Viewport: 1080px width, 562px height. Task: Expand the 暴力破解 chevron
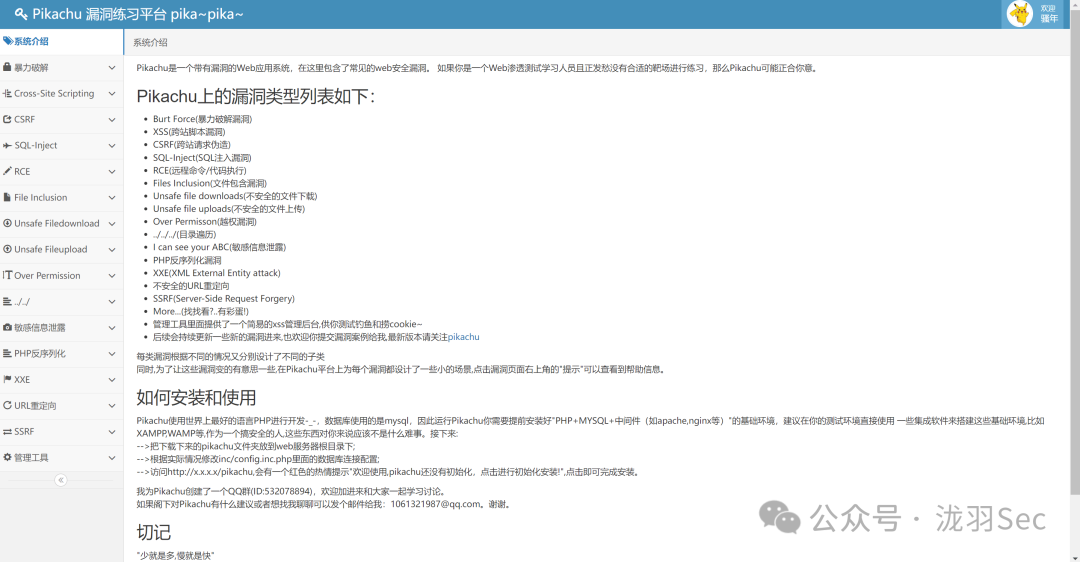[112, 67]
